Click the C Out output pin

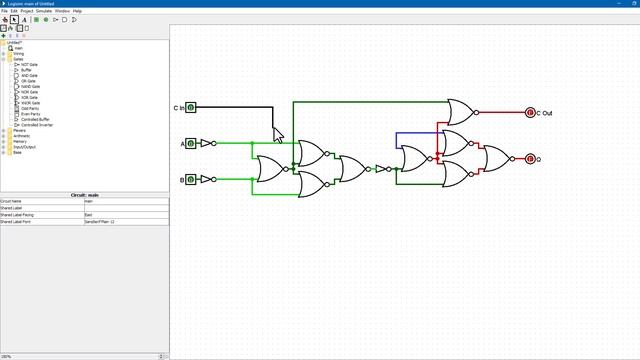pos(530,113)
